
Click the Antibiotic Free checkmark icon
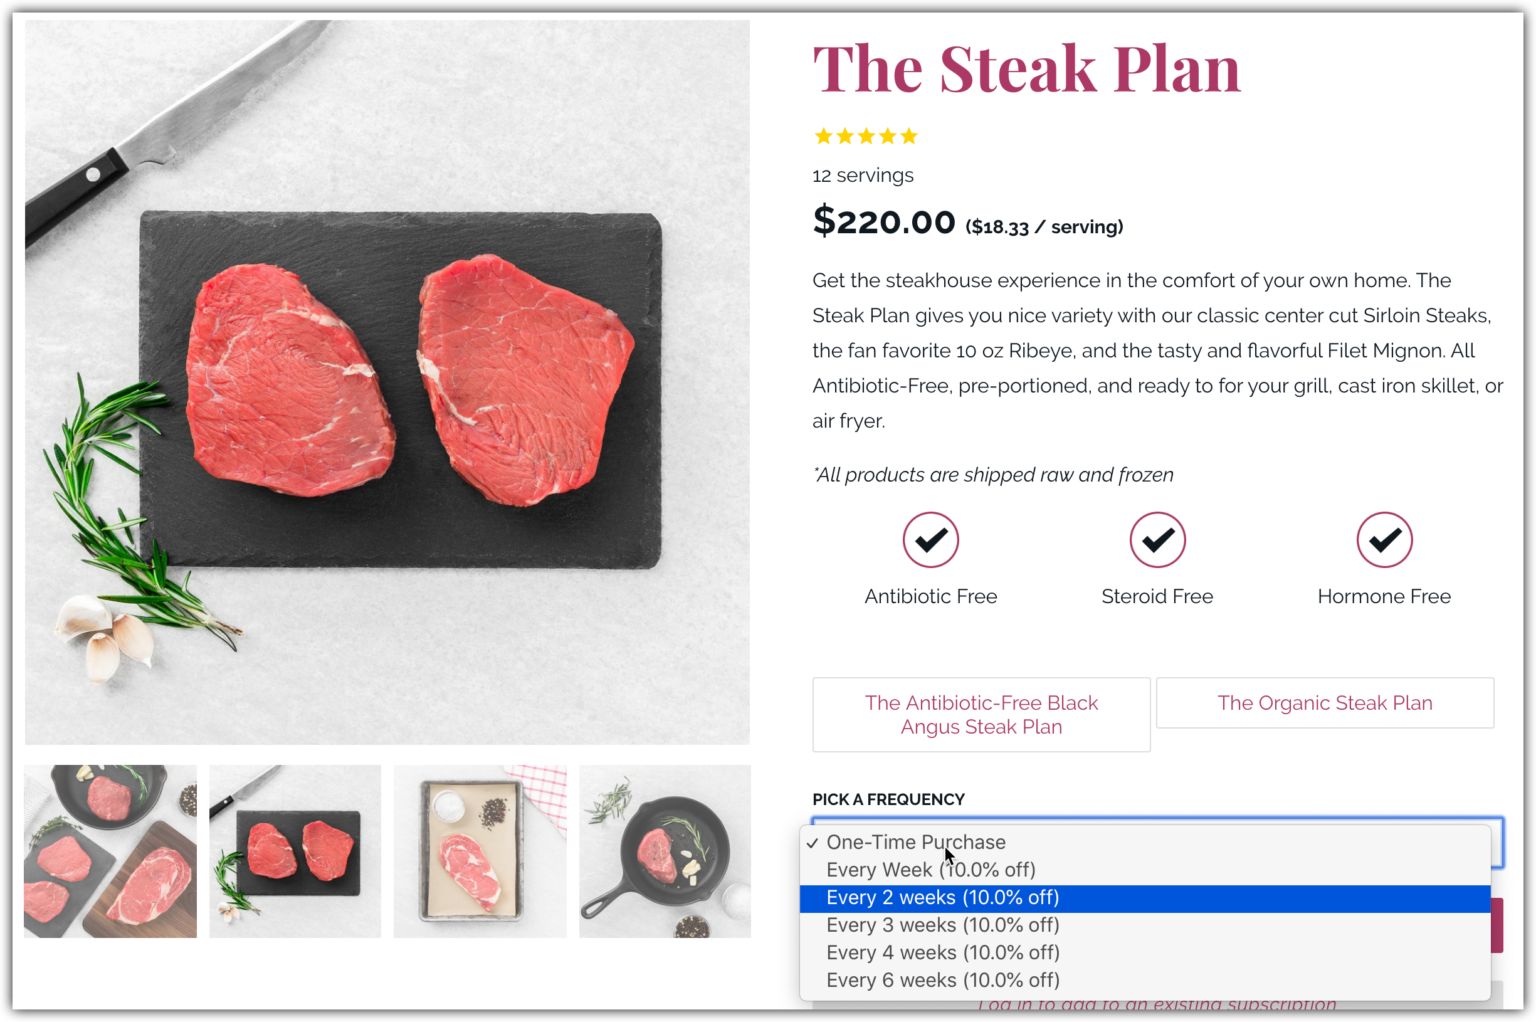[930, 539]
